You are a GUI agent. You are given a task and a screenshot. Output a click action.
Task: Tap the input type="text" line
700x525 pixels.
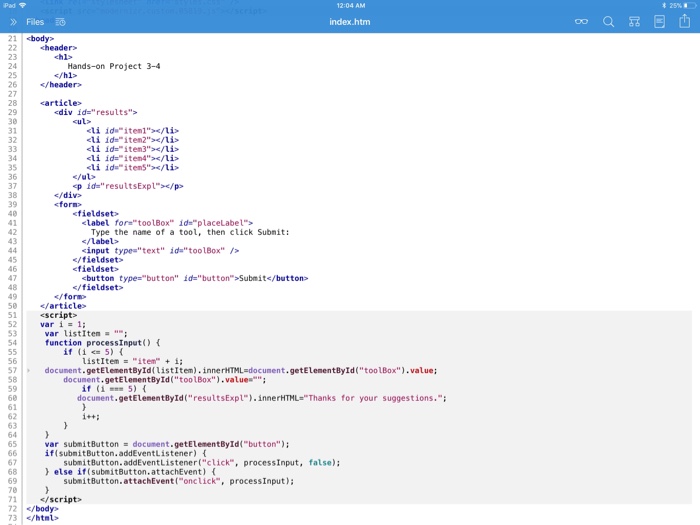(x=160, y=250)
